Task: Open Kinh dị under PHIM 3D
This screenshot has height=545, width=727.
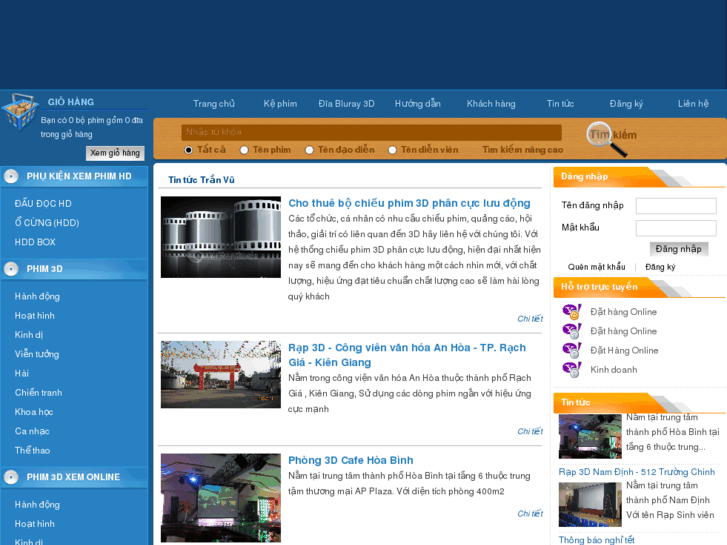Action: [28, 335]
